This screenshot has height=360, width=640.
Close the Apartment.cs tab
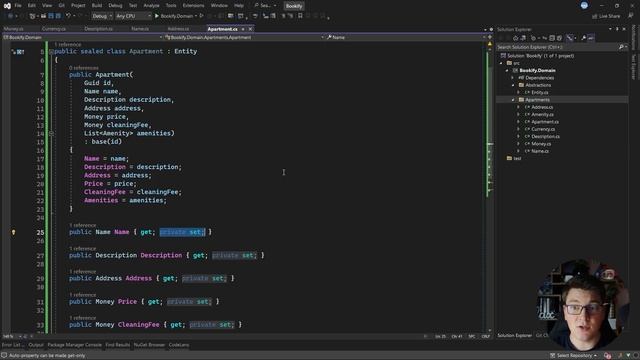click(x=251, y=29)
